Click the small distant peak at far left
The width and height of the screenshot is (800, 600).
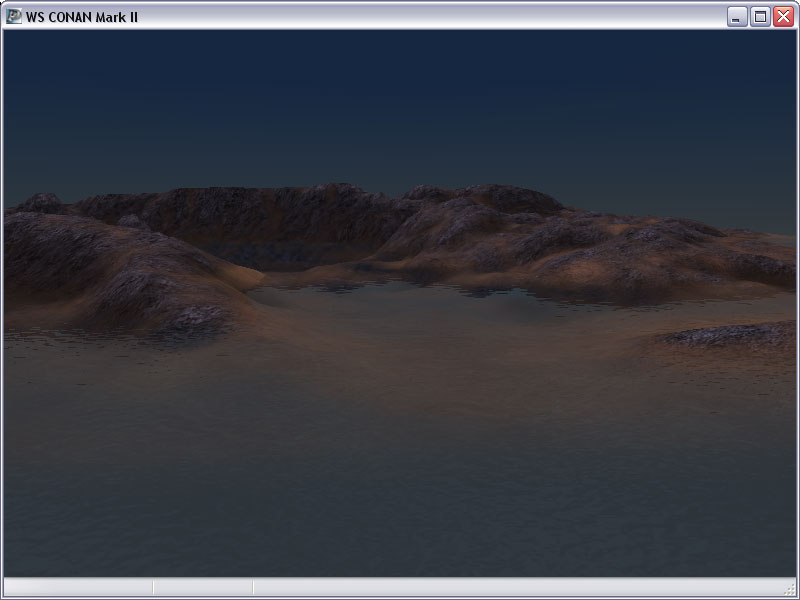tap(40, 202)
